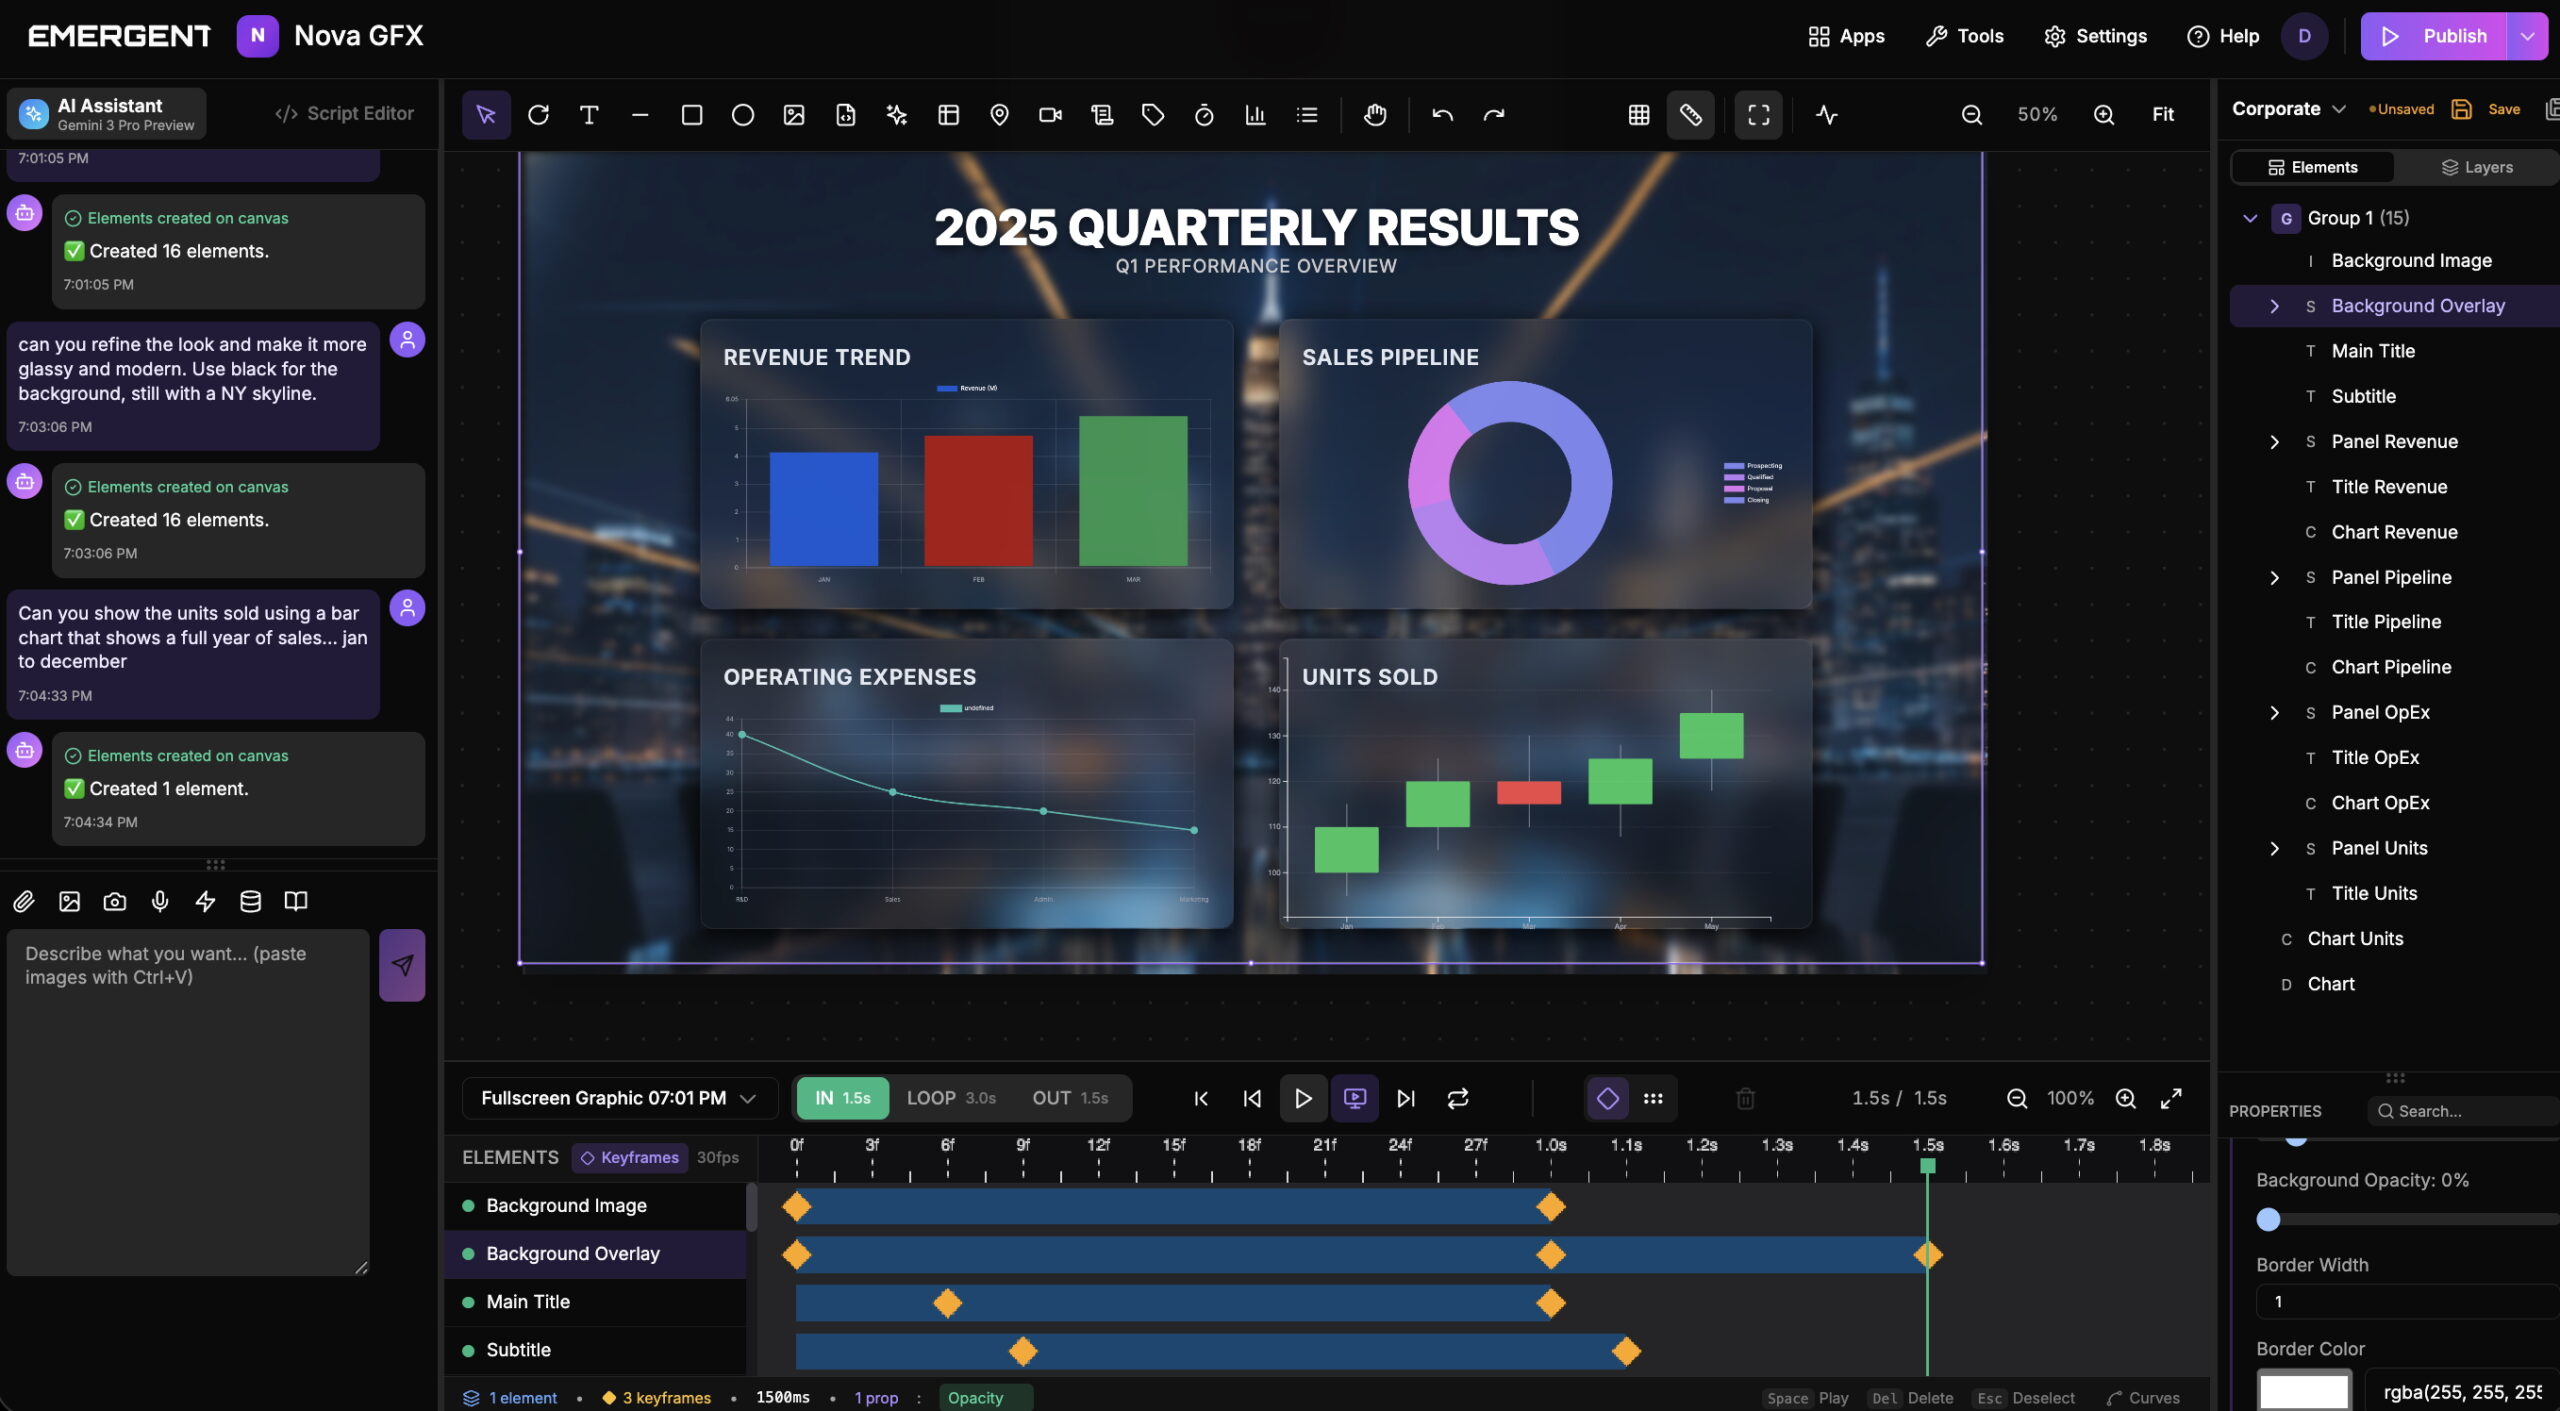Viewport: 2560px width, 1411px height.
Task: Click Fit to fit canvas to view
Action: click(x=2162, y=114)
